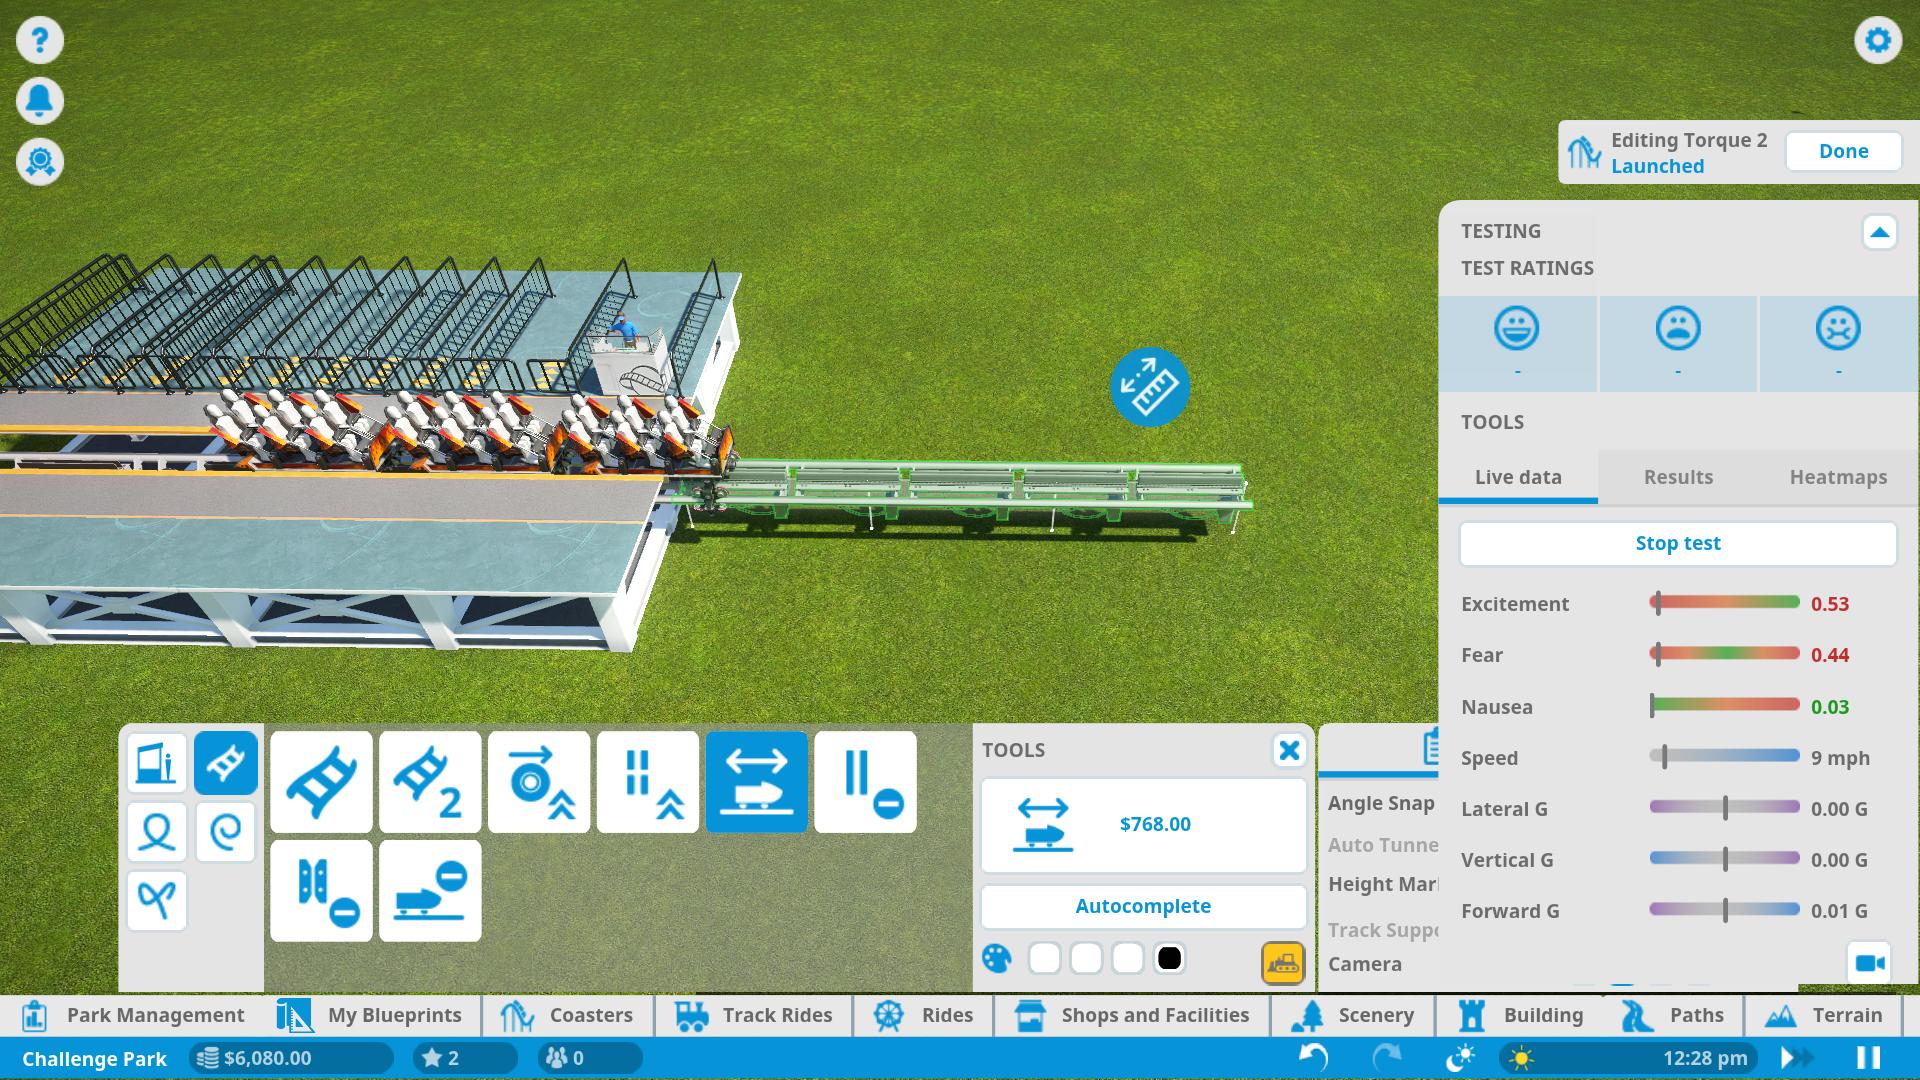Toggle the black color swatch selection

click(x=1168, y=957)
